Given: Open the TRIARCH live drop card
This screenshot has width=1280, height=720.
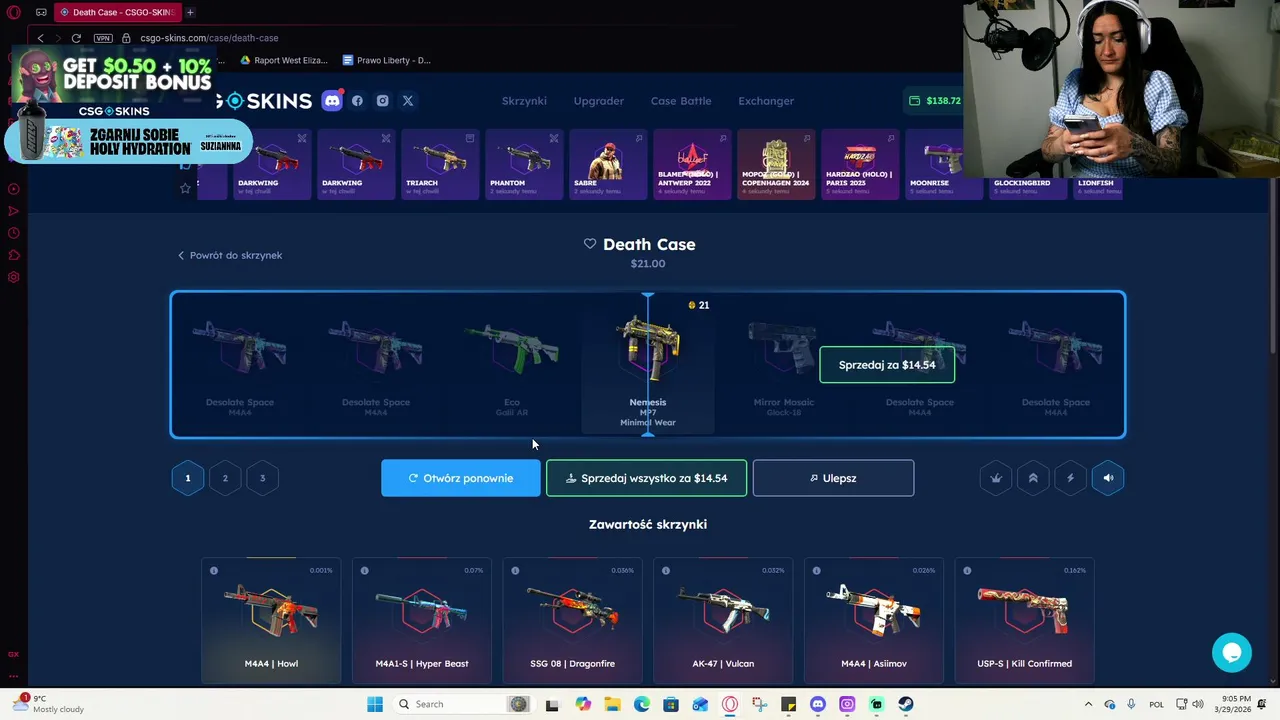Looking at the screenshot, I should point(440,165).
